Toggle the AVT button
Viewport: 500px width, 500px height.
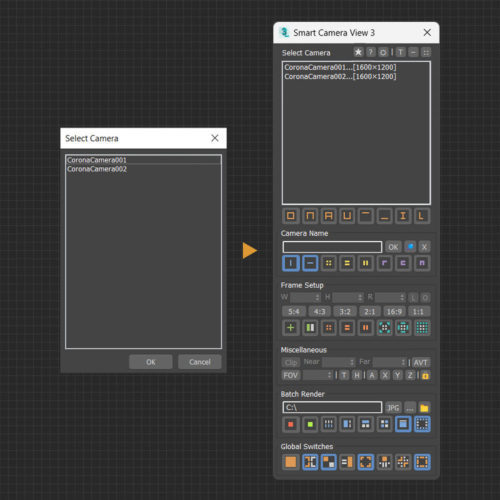[421, 362]
